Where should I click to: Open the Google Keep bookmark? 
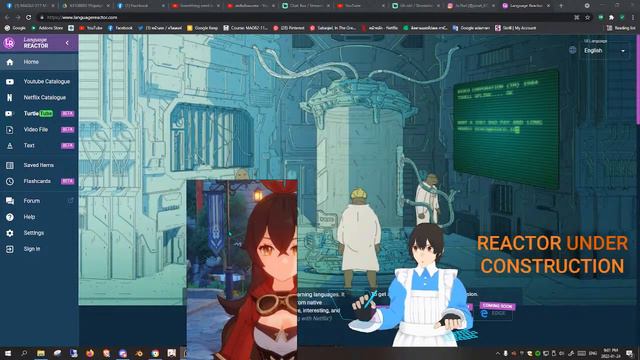(x=202, y=28)
